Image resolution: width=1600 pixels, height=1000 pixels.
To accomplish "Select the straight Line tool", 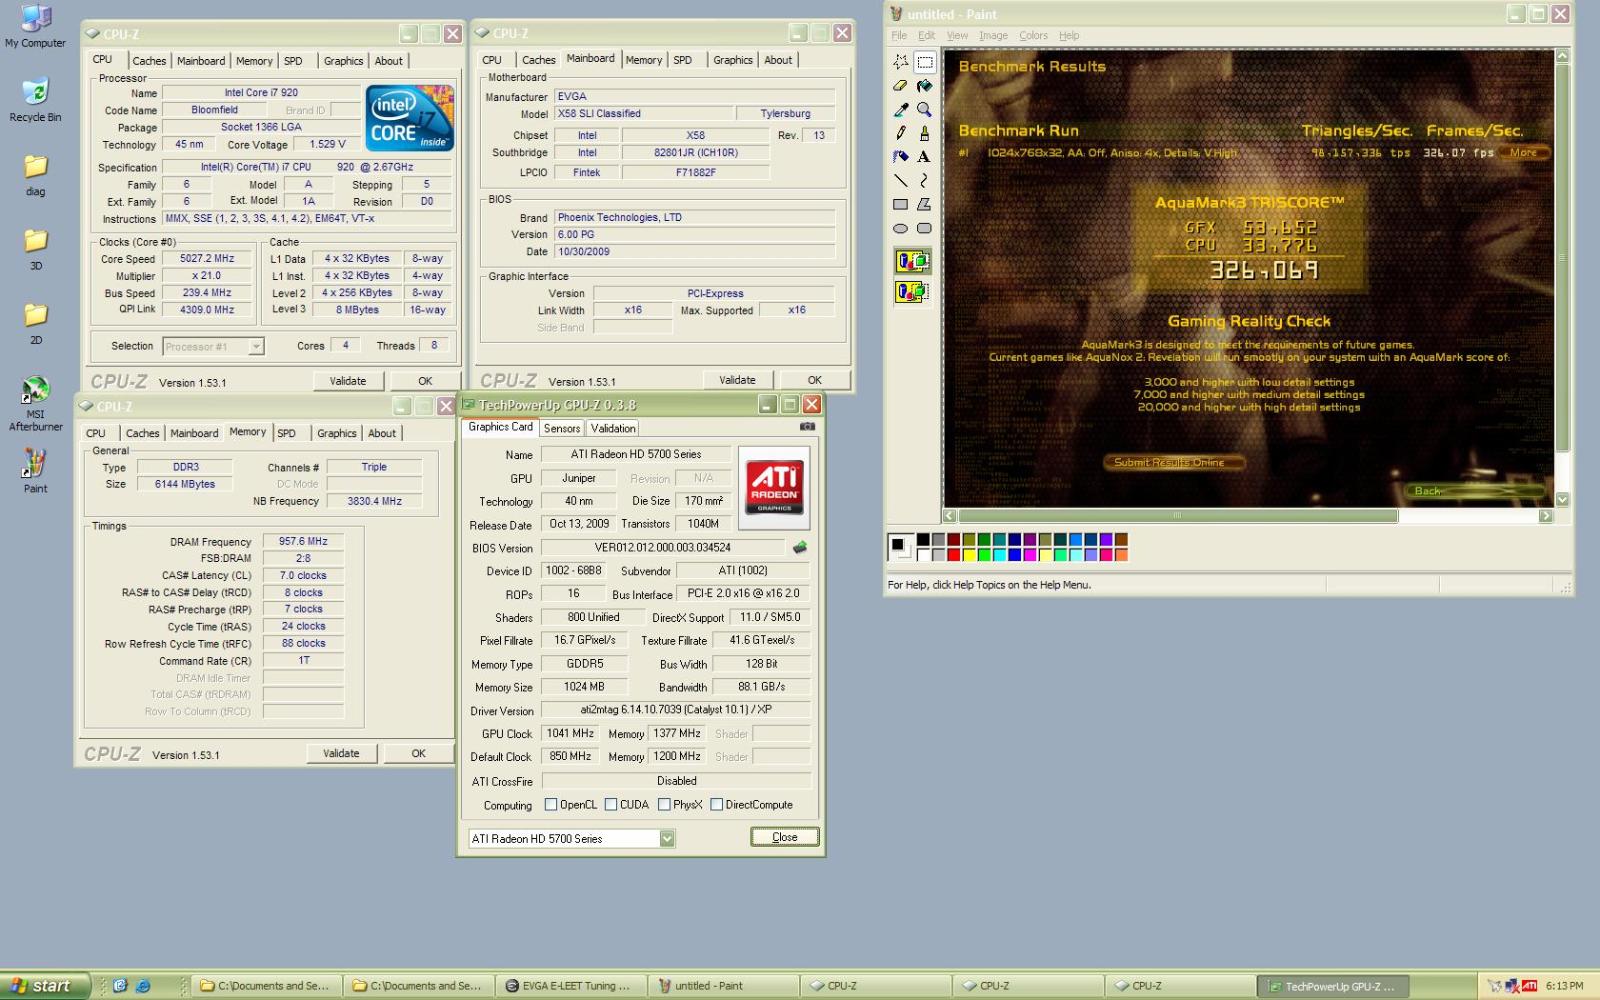I will click(900, 180).
